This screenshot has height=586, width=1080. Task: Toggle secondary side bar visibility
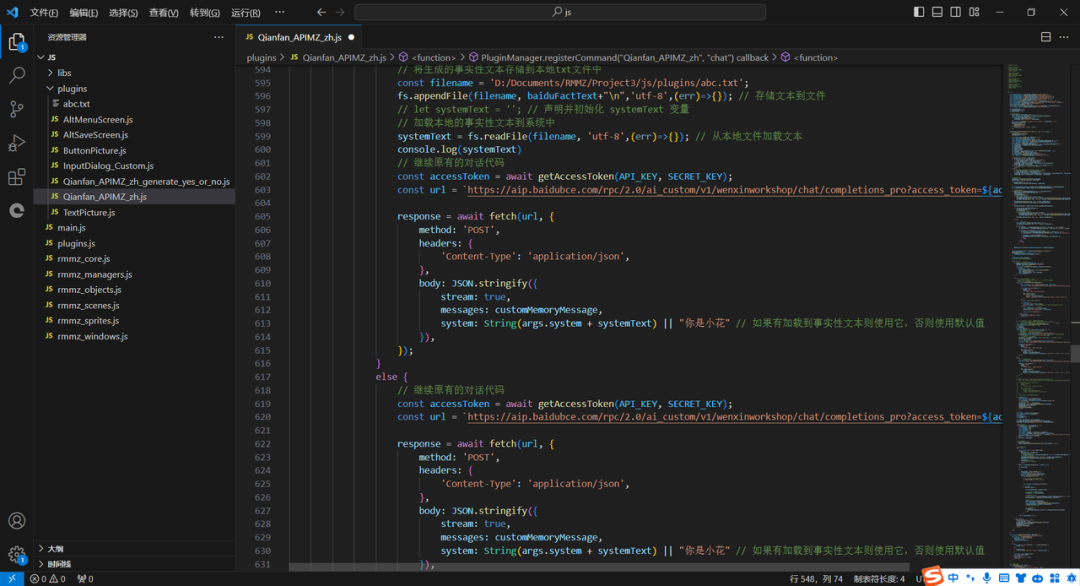955,12
